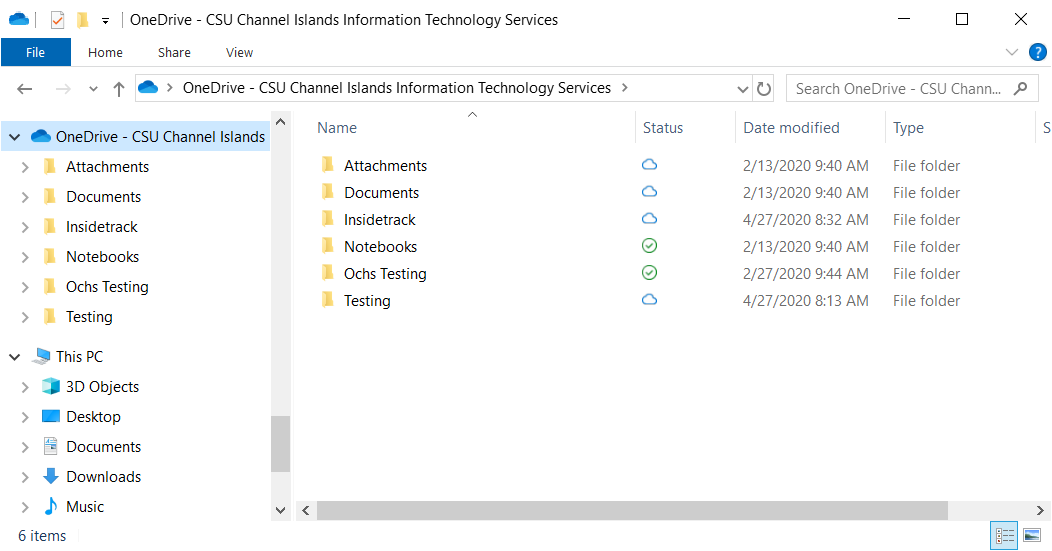Click the synced checkmark status for Notebooks
The height and width of the screenshot is (551, 1052).
click(x=649, y=246)
